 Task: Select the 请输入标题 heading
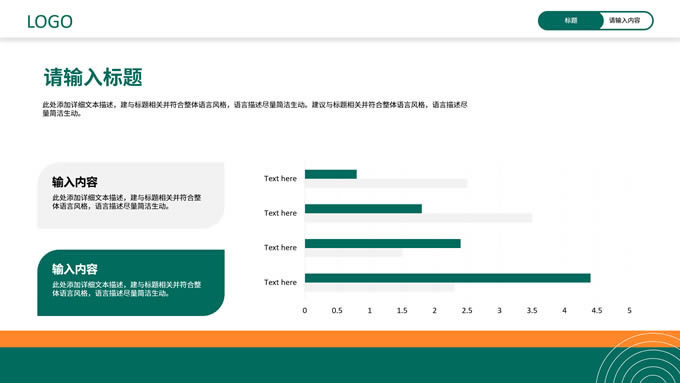coord(93,77)
